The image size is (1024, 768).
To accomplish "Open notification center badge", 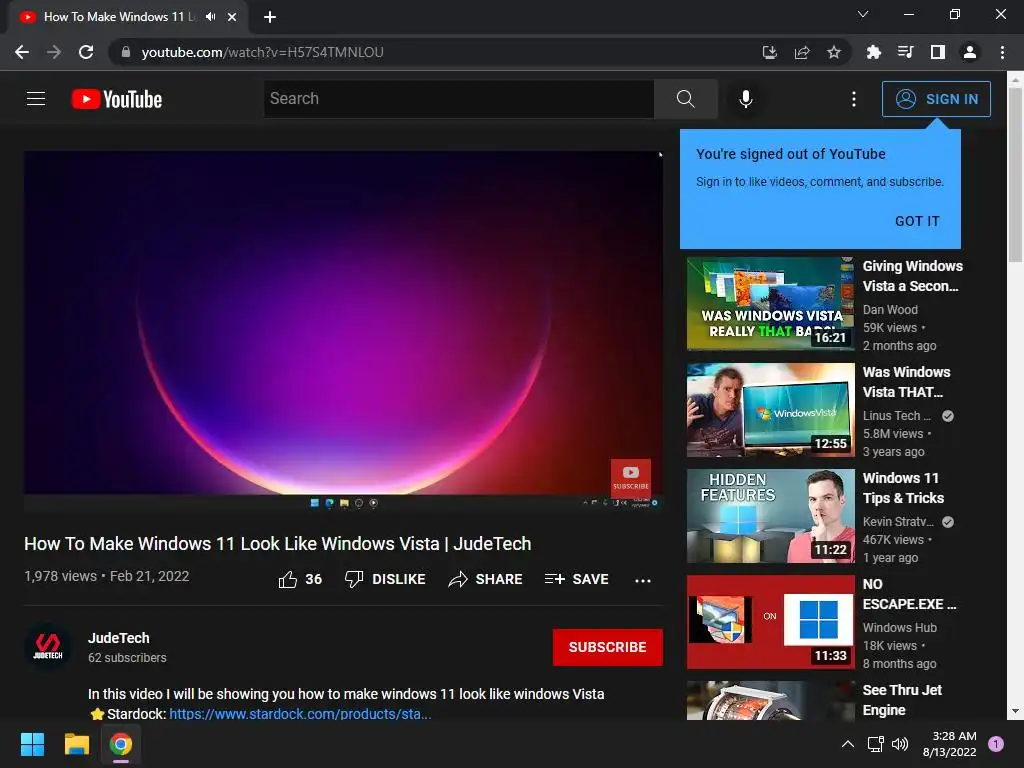I will pyautogui.click(x=996, y=744).
